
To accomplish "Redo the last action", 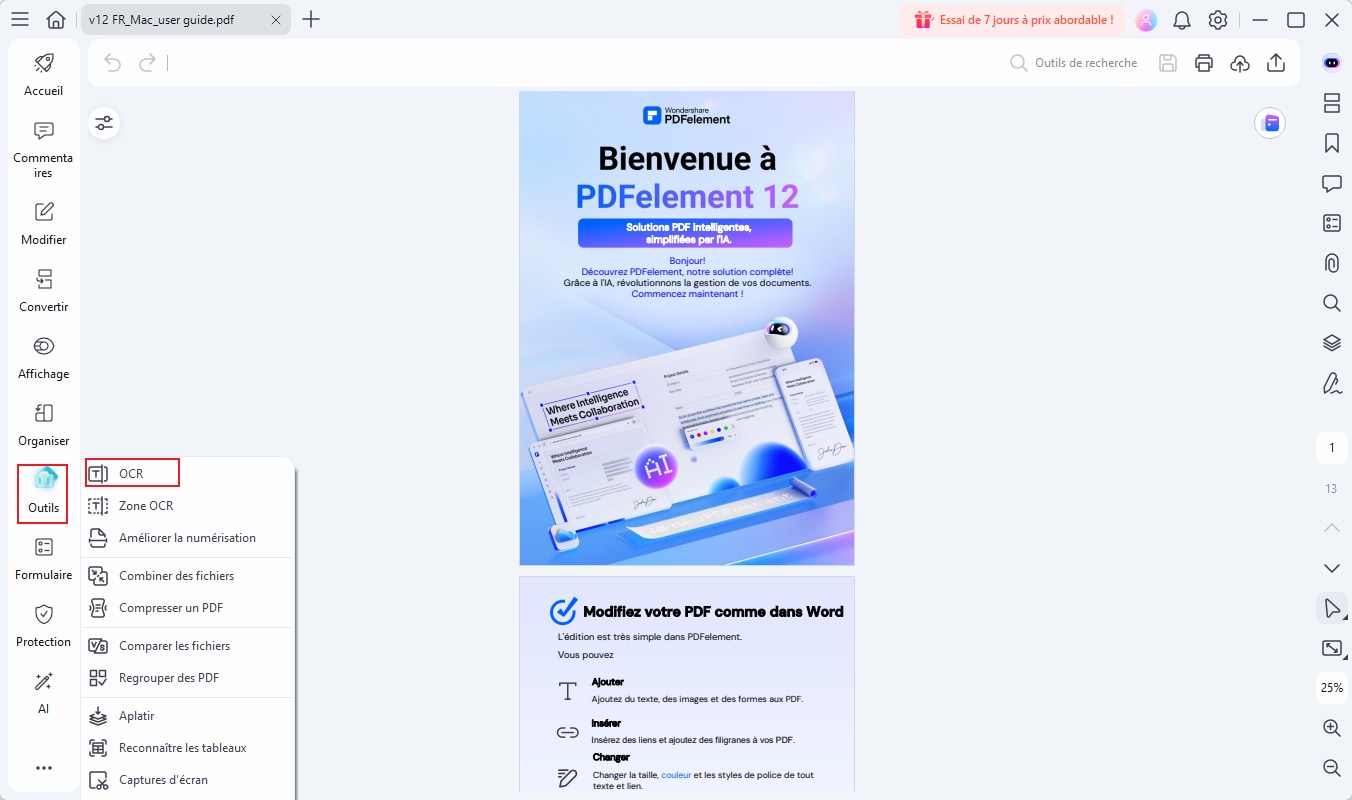I will pyautogui.click(x=147, y=63).
